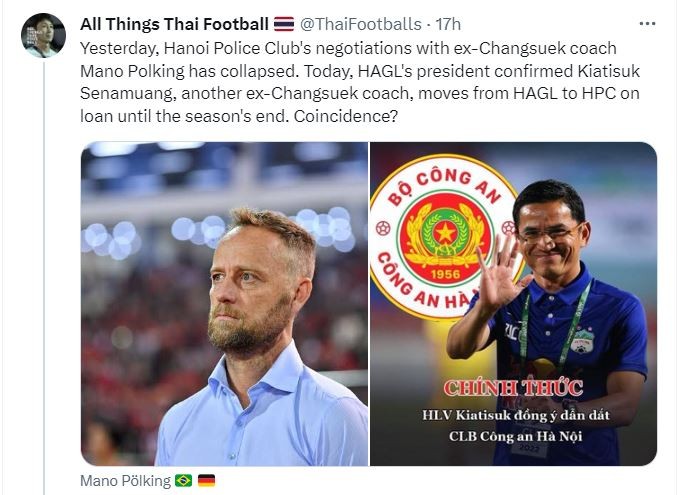Screen dimensions: 678x495
Task: Open the @ThaiFootballs handle link
Action: (x=349, y=24)
